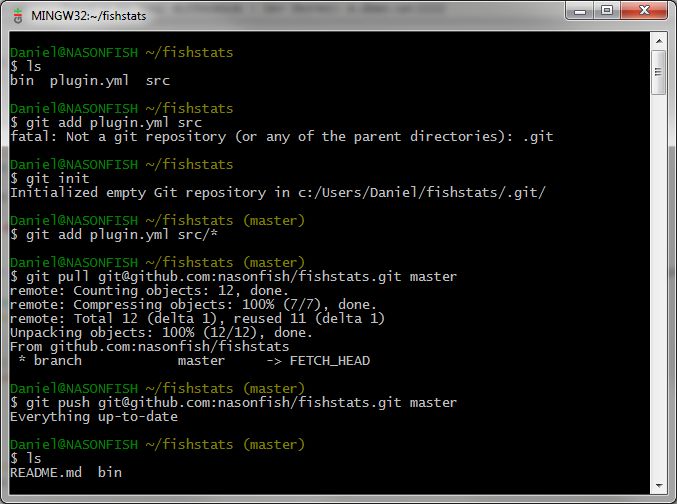
Task: Click the git pull command line
Action: click(x=233, y=276)
